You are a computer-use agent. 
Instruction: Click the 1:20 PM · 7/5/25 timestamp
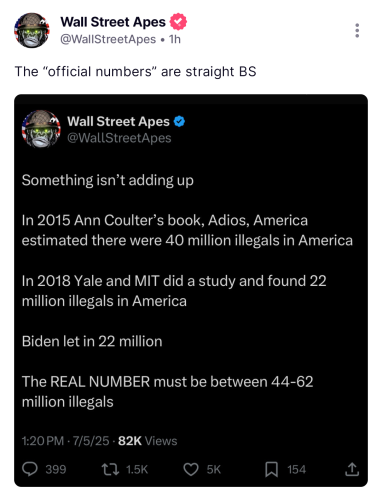tap(65, 441)
